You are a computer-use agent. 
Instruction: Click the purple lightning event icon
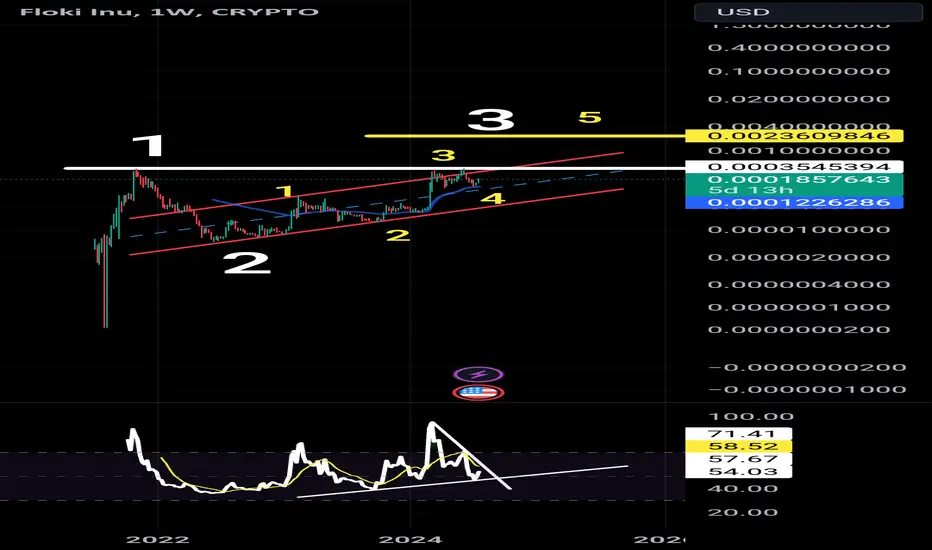point(478,374)
